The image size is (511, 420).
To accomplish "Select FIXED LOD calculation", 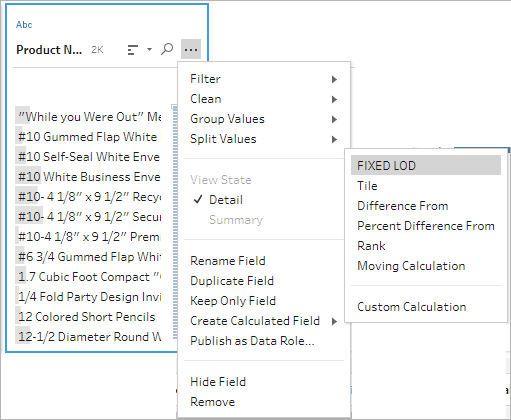I will 426,165.
